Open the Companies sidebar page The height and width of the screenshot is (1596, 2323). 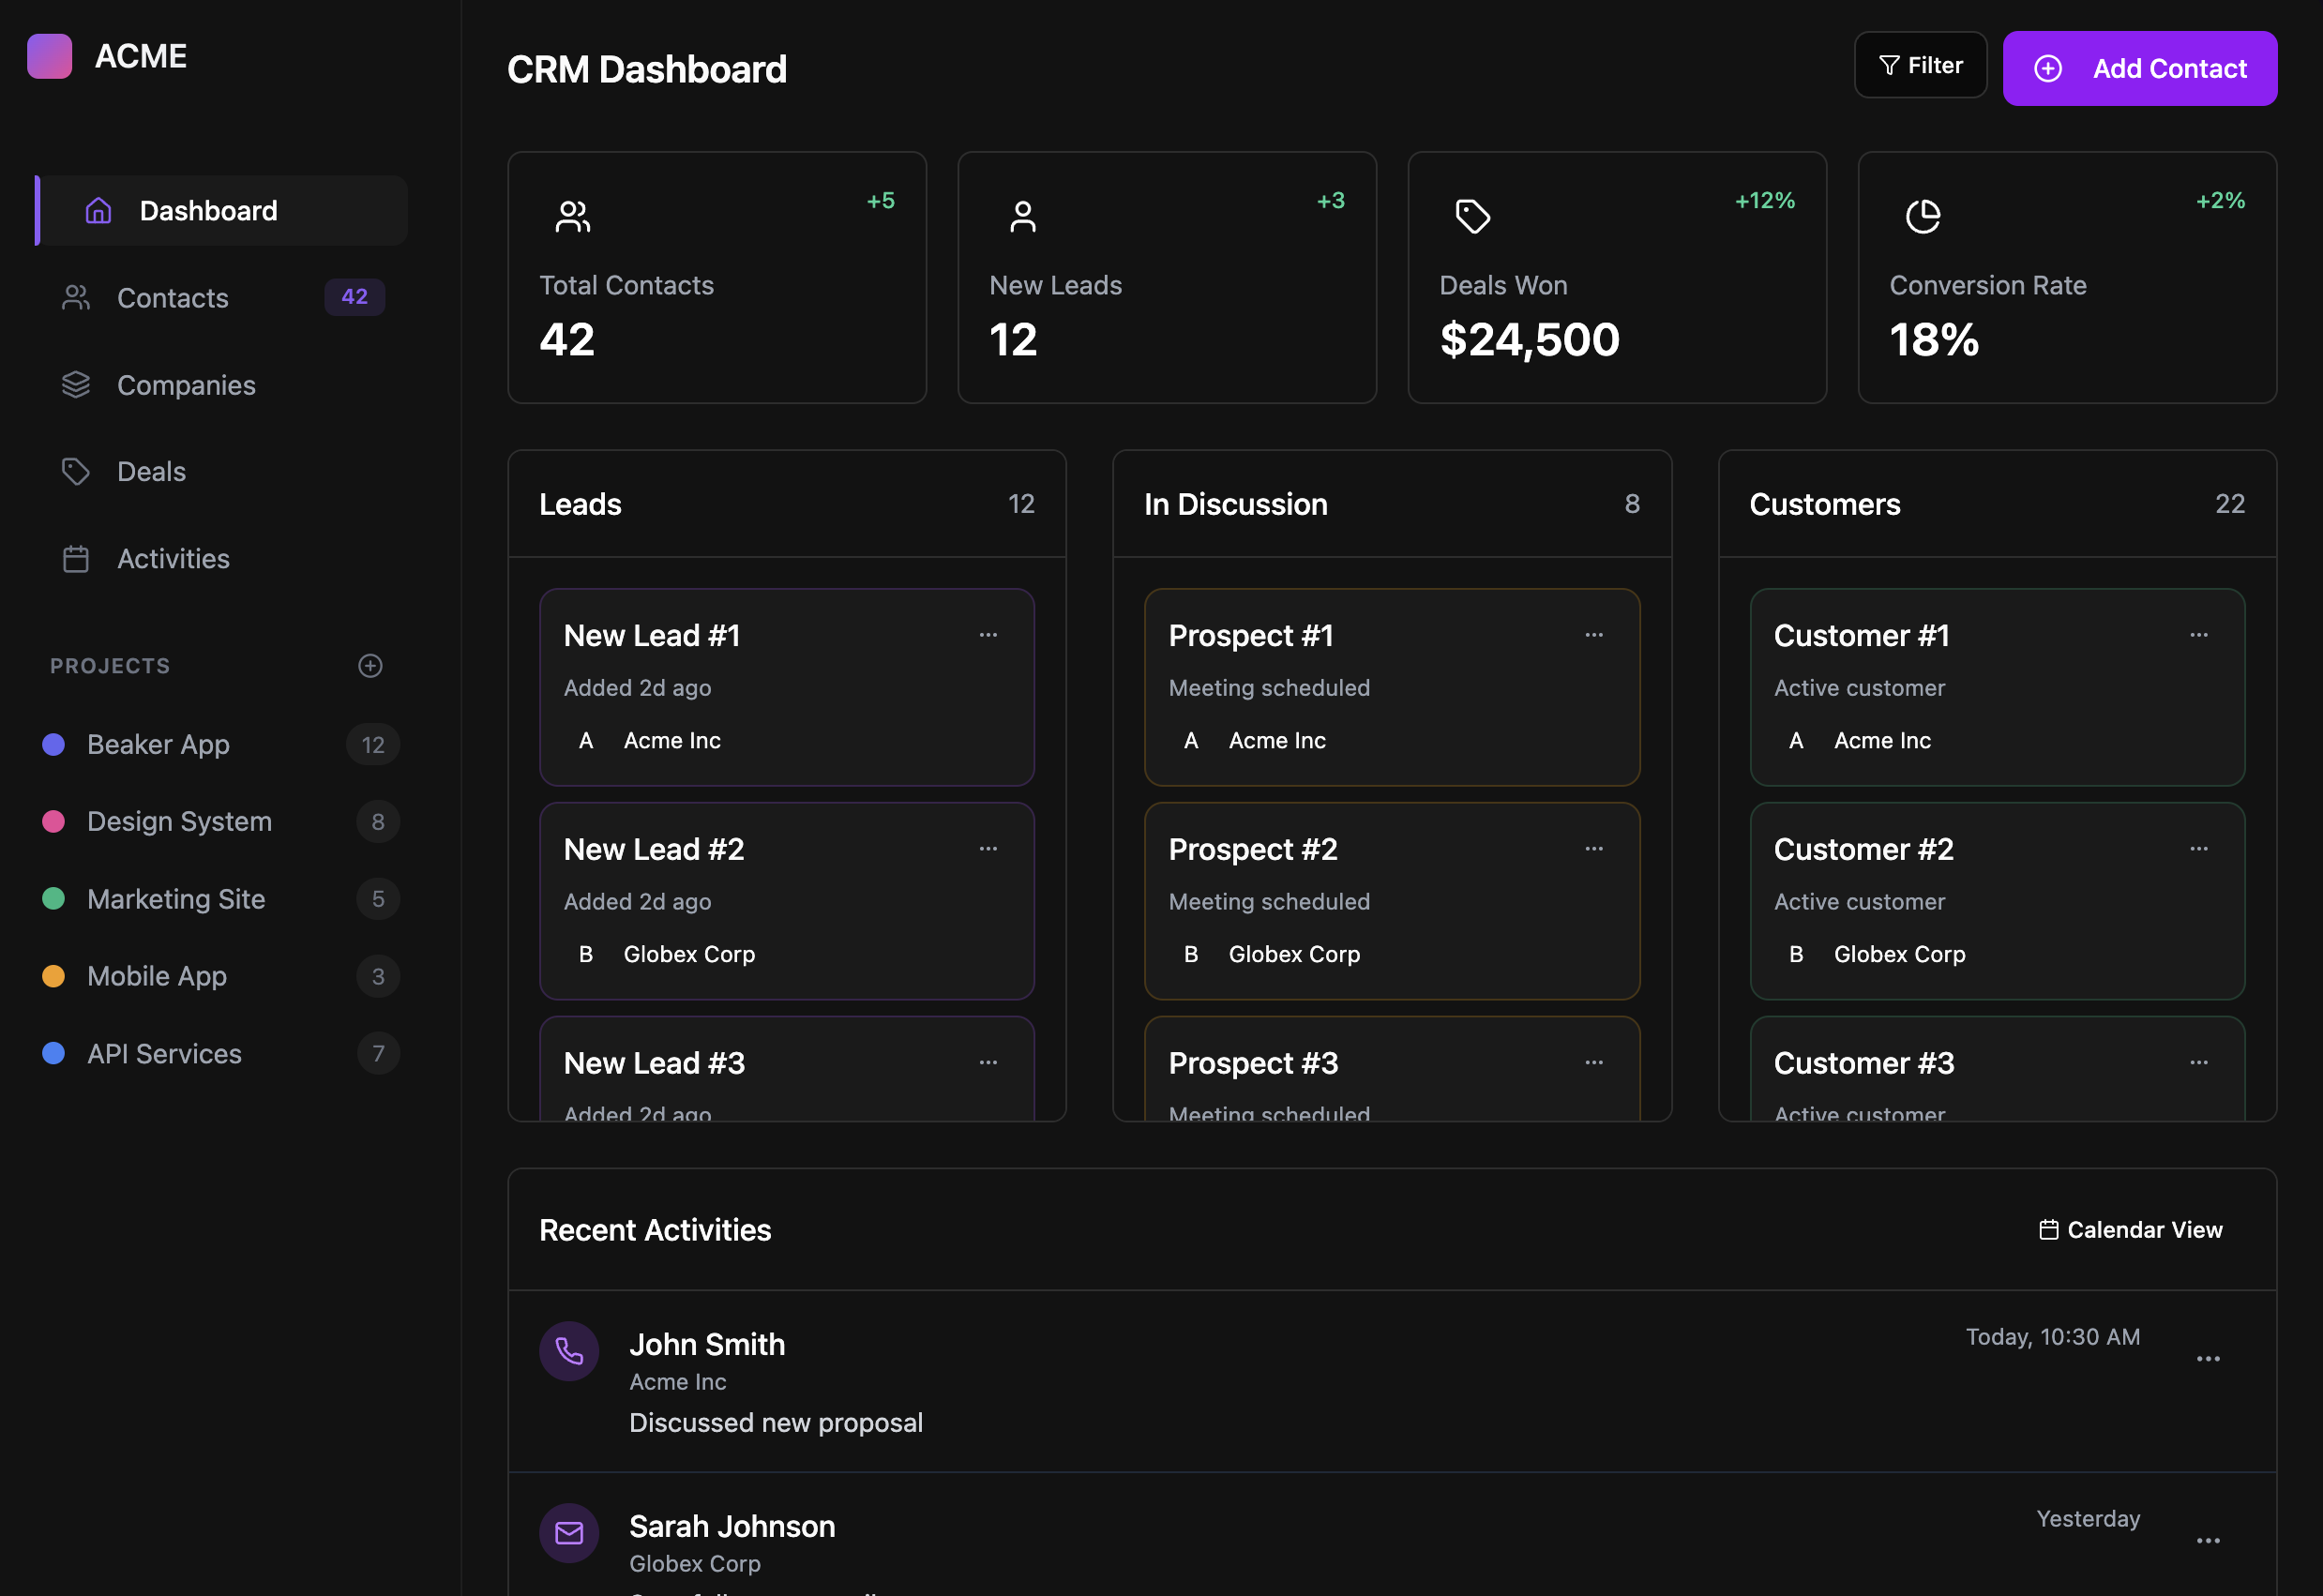[x=186, y=385]
